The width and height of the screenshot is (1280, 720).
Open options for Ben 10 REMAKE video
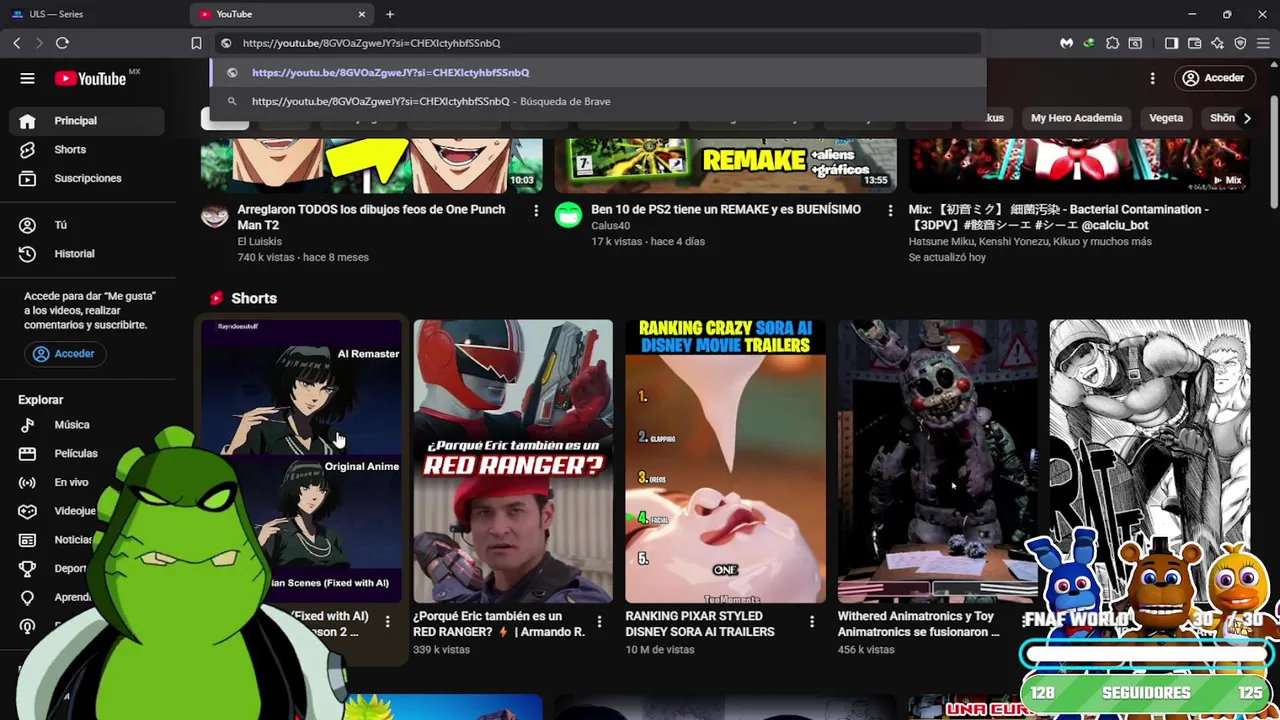(x=890, y=211)
